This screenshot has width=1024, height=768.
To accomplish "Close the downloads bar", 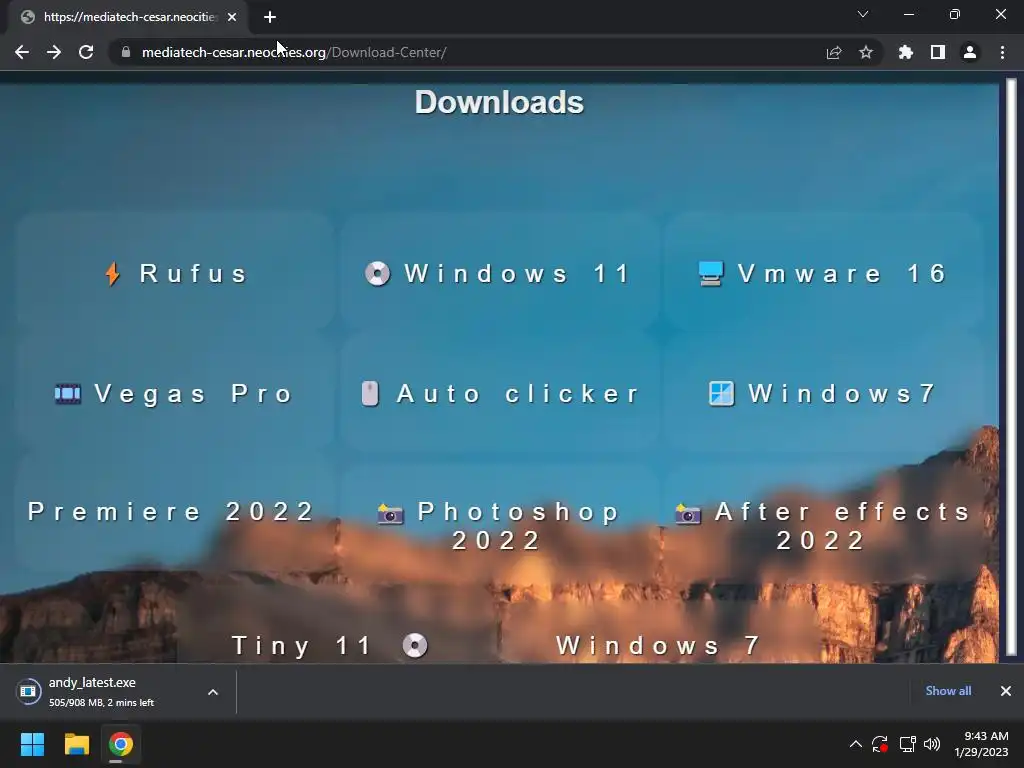I will [x=1006, y=690].
